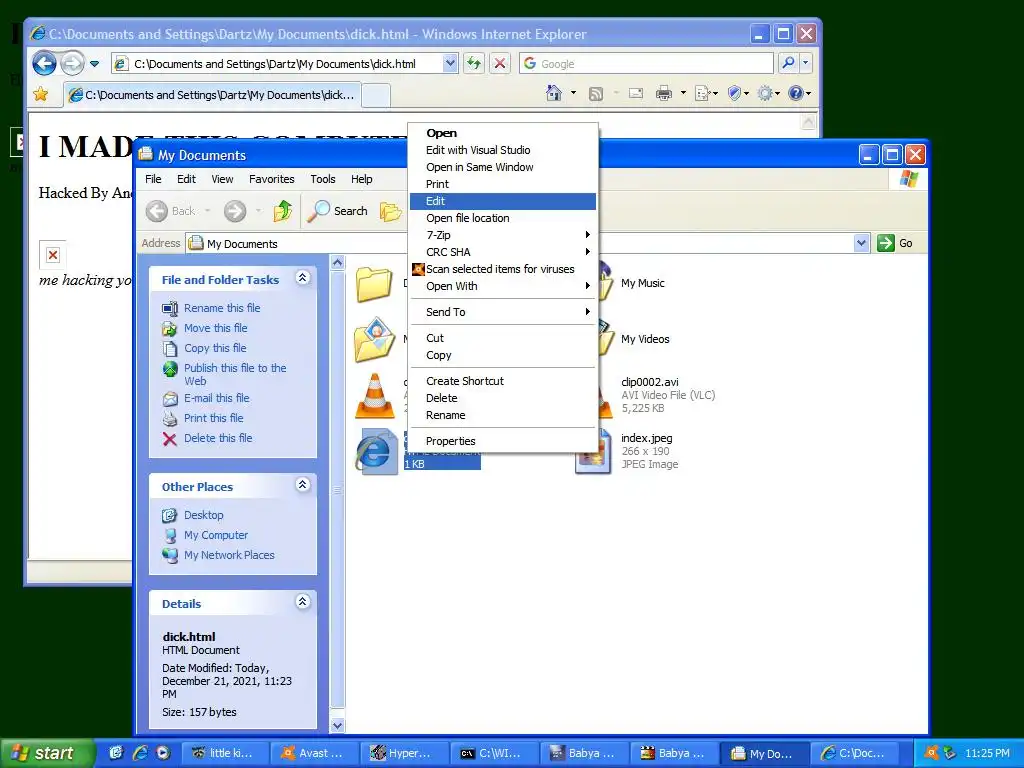
Task: Click the Rename this file link
Action: pyautogui.click(x=222, y=308)
